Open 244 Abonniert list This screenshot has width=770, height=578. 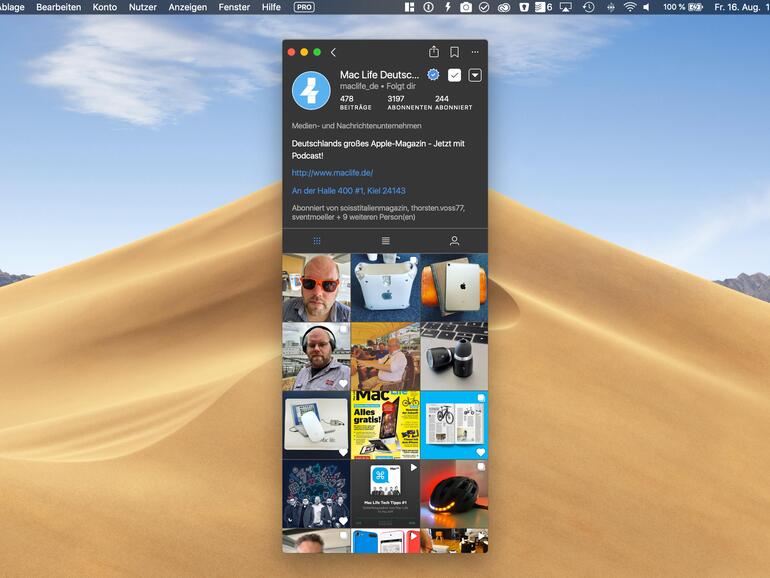click(x=453, y=103)
